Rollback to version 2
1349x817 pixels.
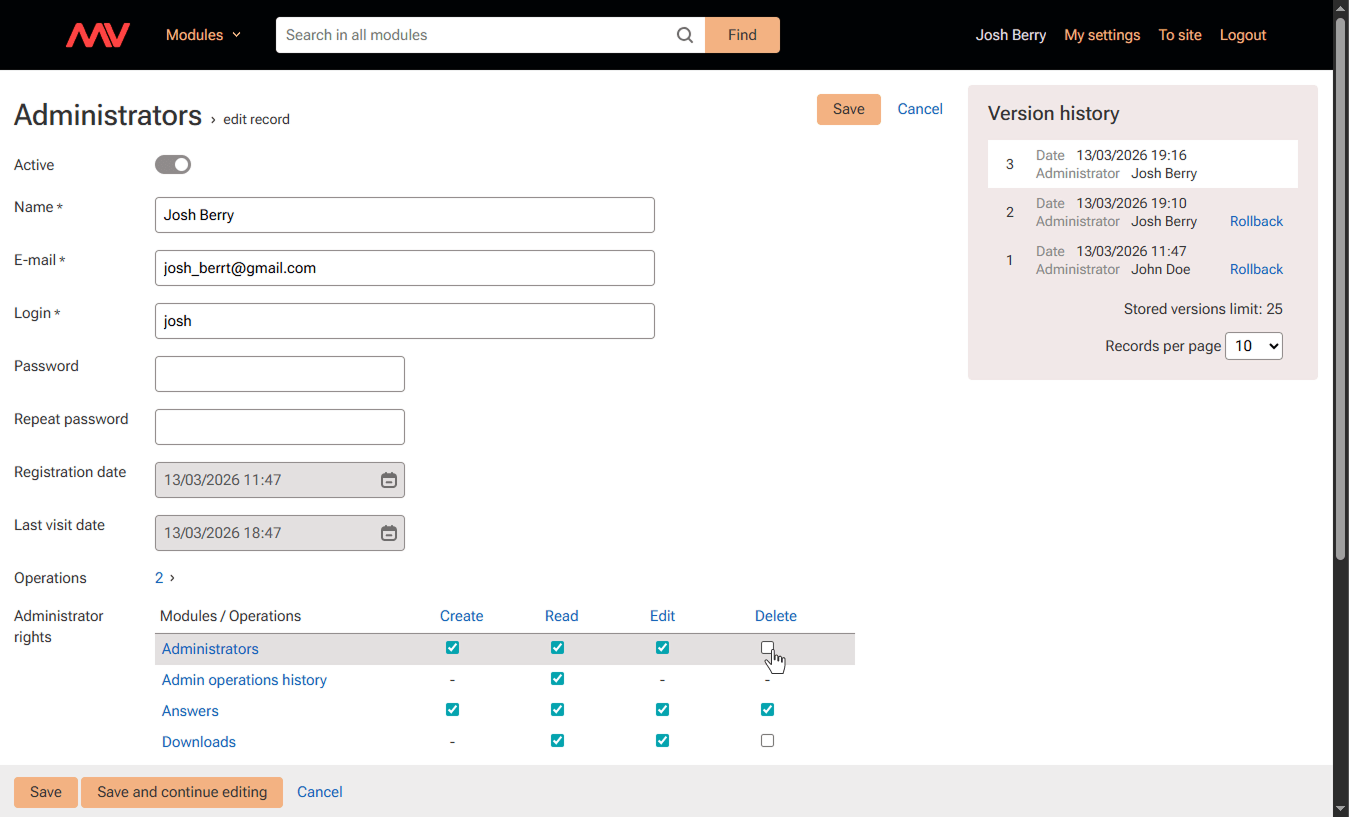[x=1256, y=221]
